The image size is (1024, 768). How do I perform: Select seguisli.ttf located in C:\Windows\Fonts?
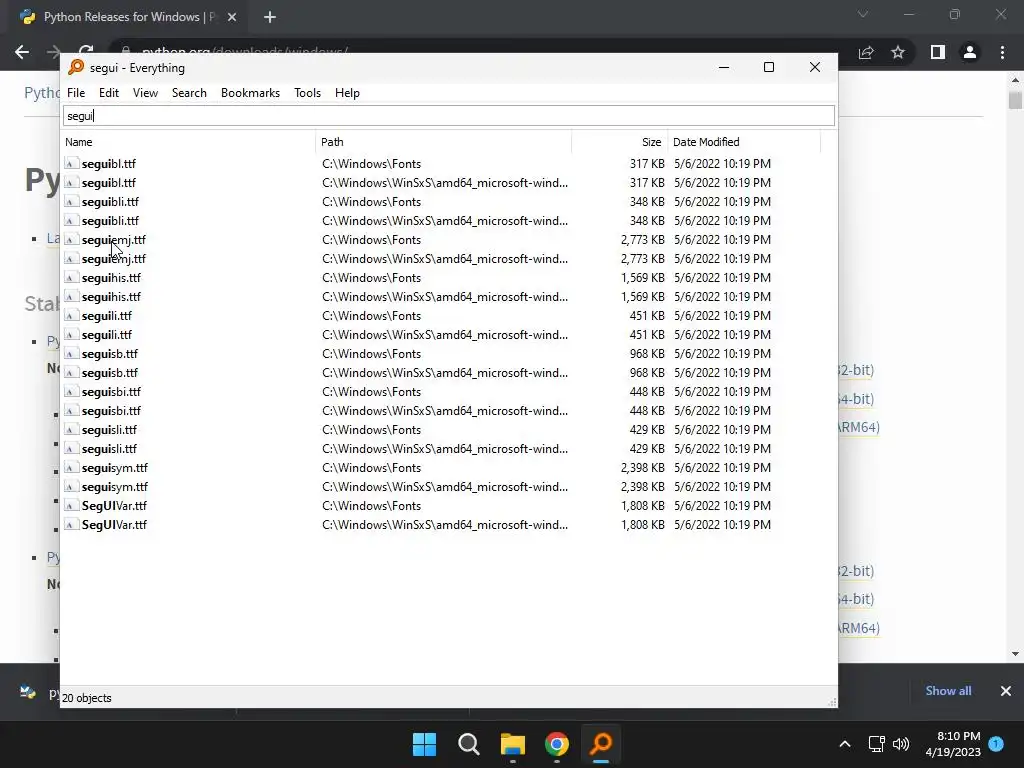(x=109, y=429)
